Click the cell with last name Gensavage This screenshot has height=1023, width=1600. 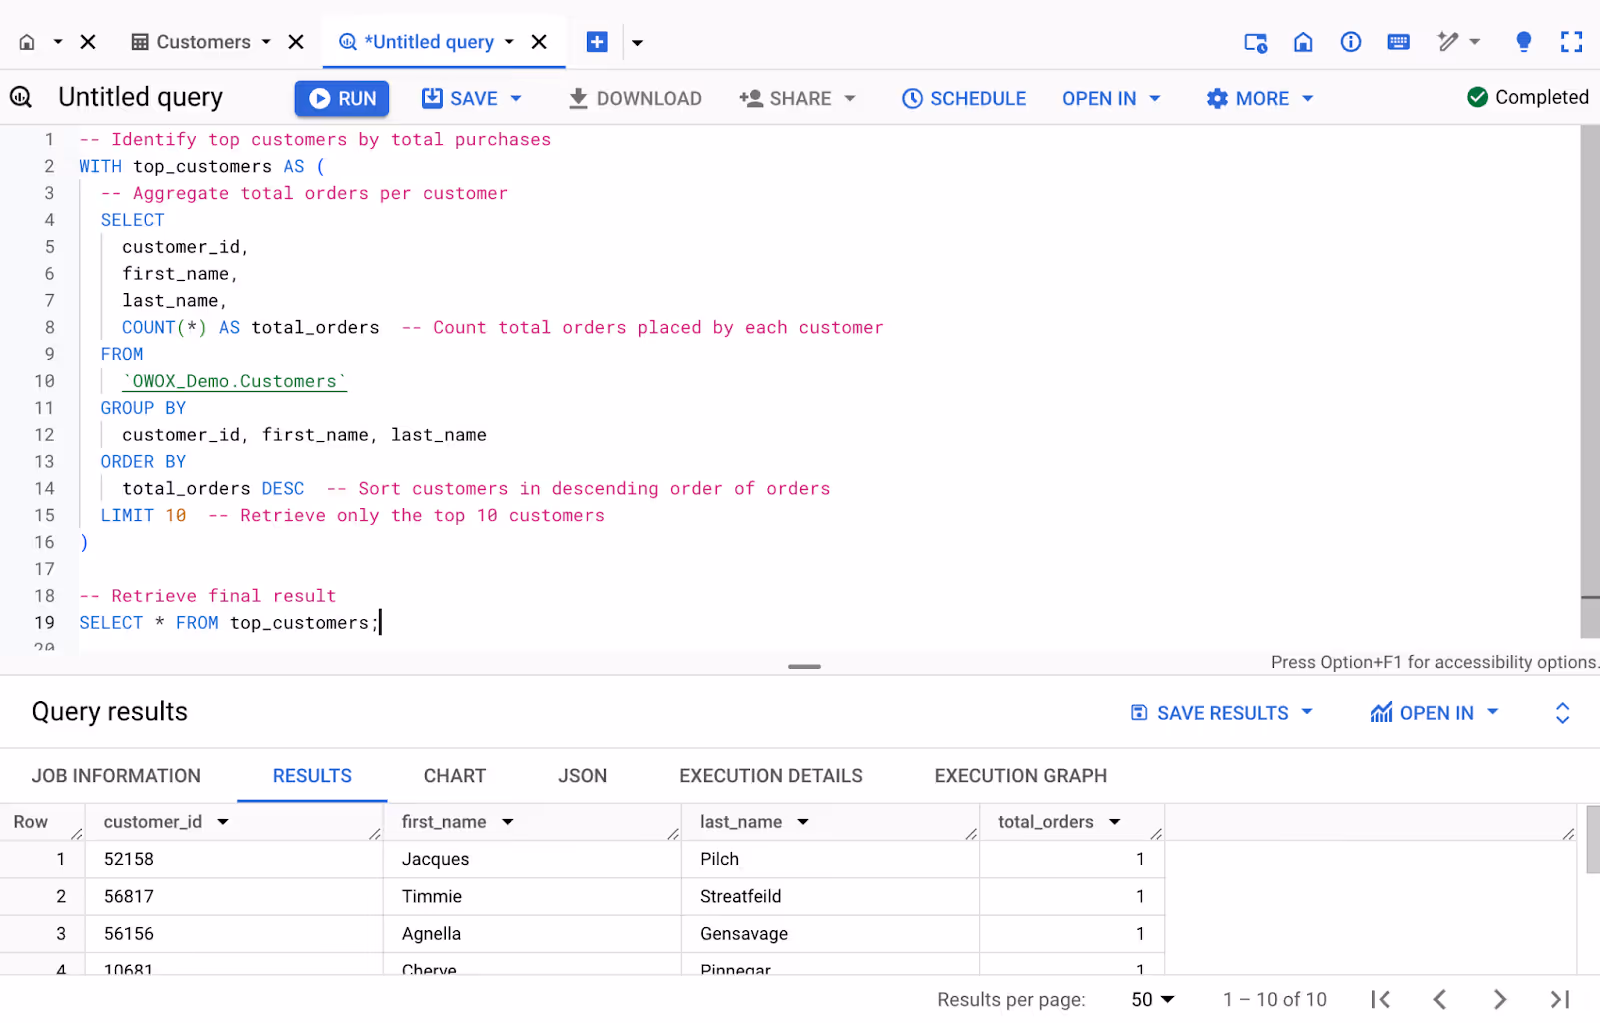point(830,933)
